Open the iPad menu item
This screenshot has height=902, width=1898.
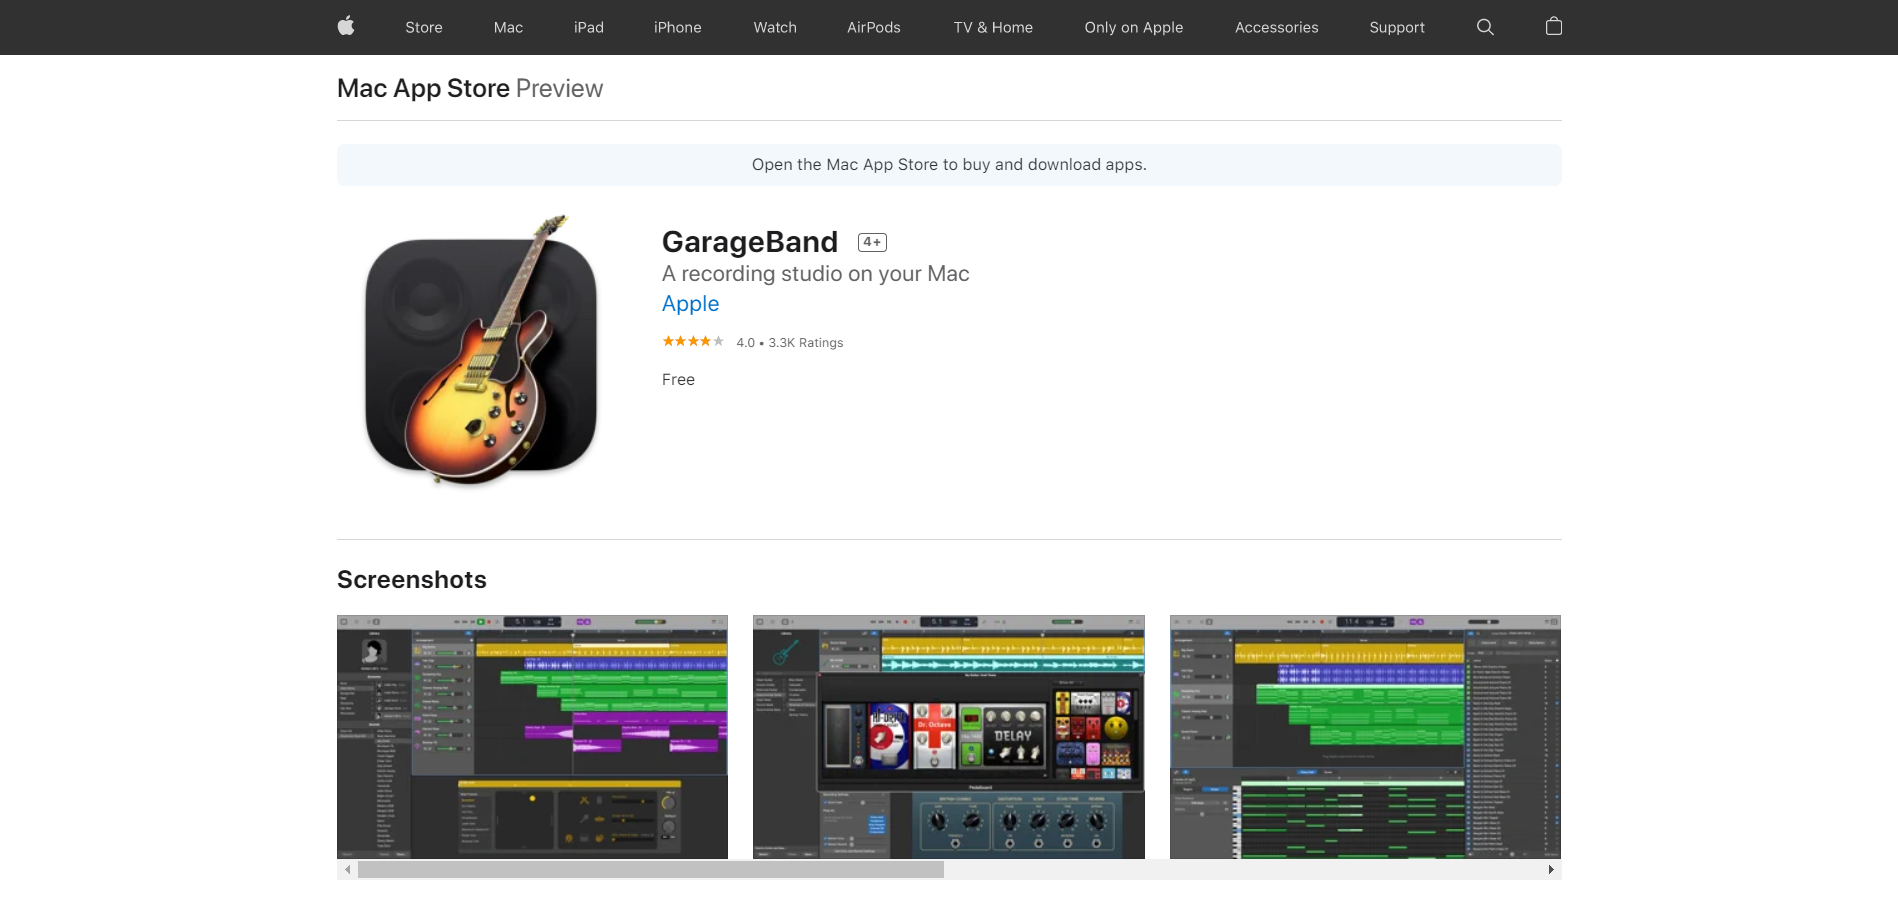tap(589, 27)
